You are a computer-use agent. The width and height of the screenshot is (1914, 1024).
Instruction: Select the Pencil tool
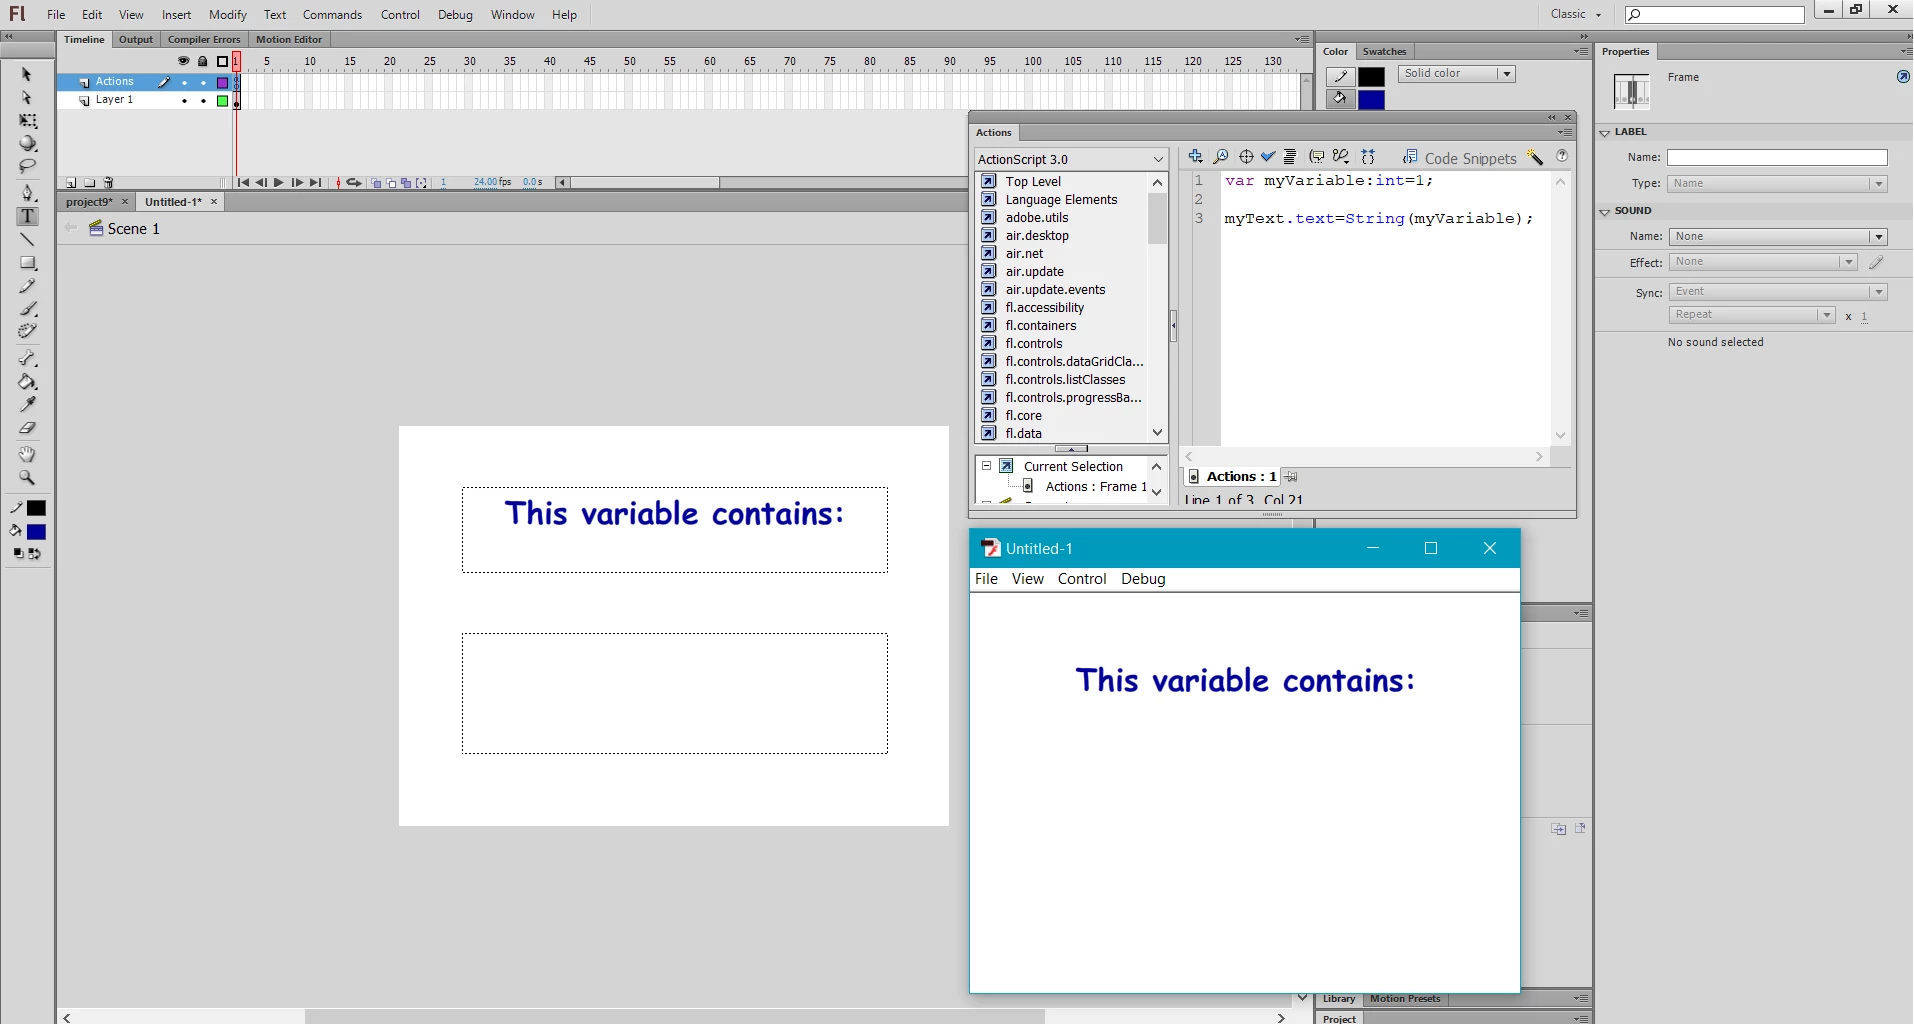pyautogui.click(x=27, y=286)
